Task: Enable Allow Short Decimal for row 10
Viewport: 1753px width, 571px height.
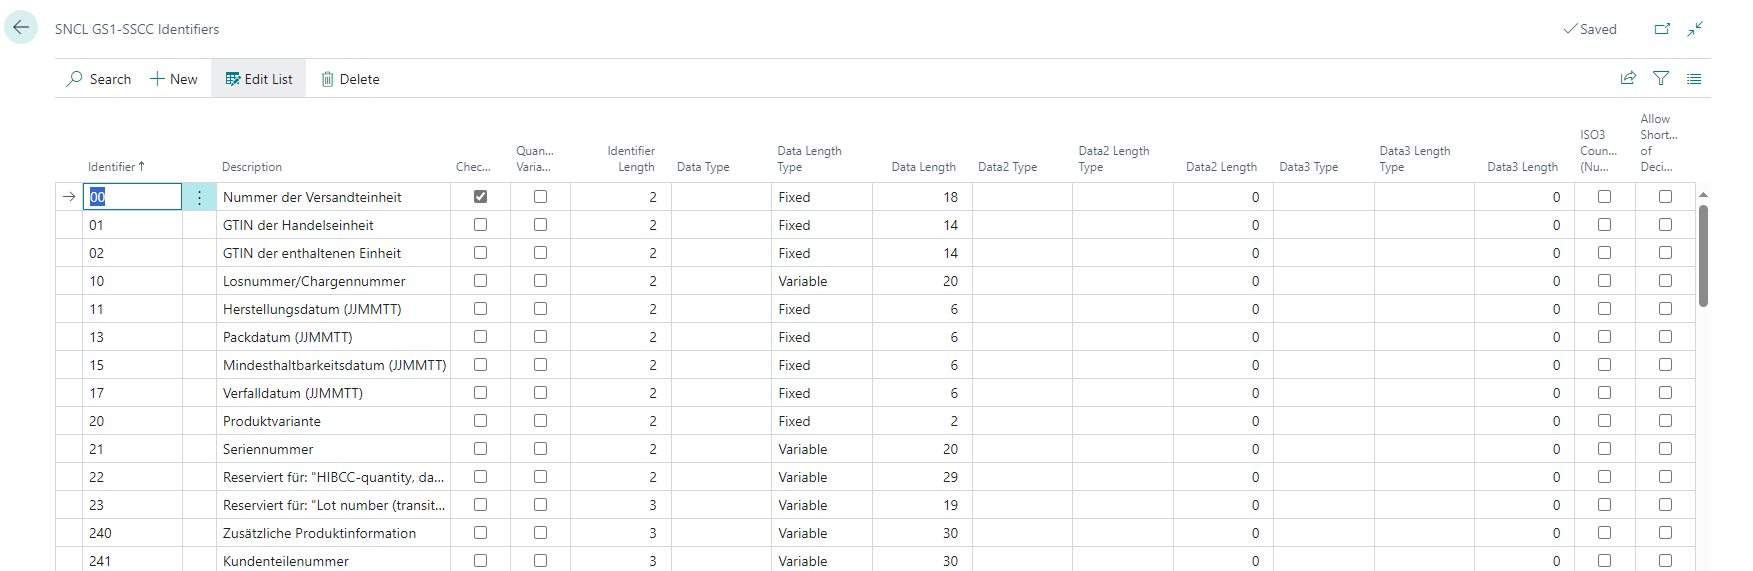Action: (1665, 281)
